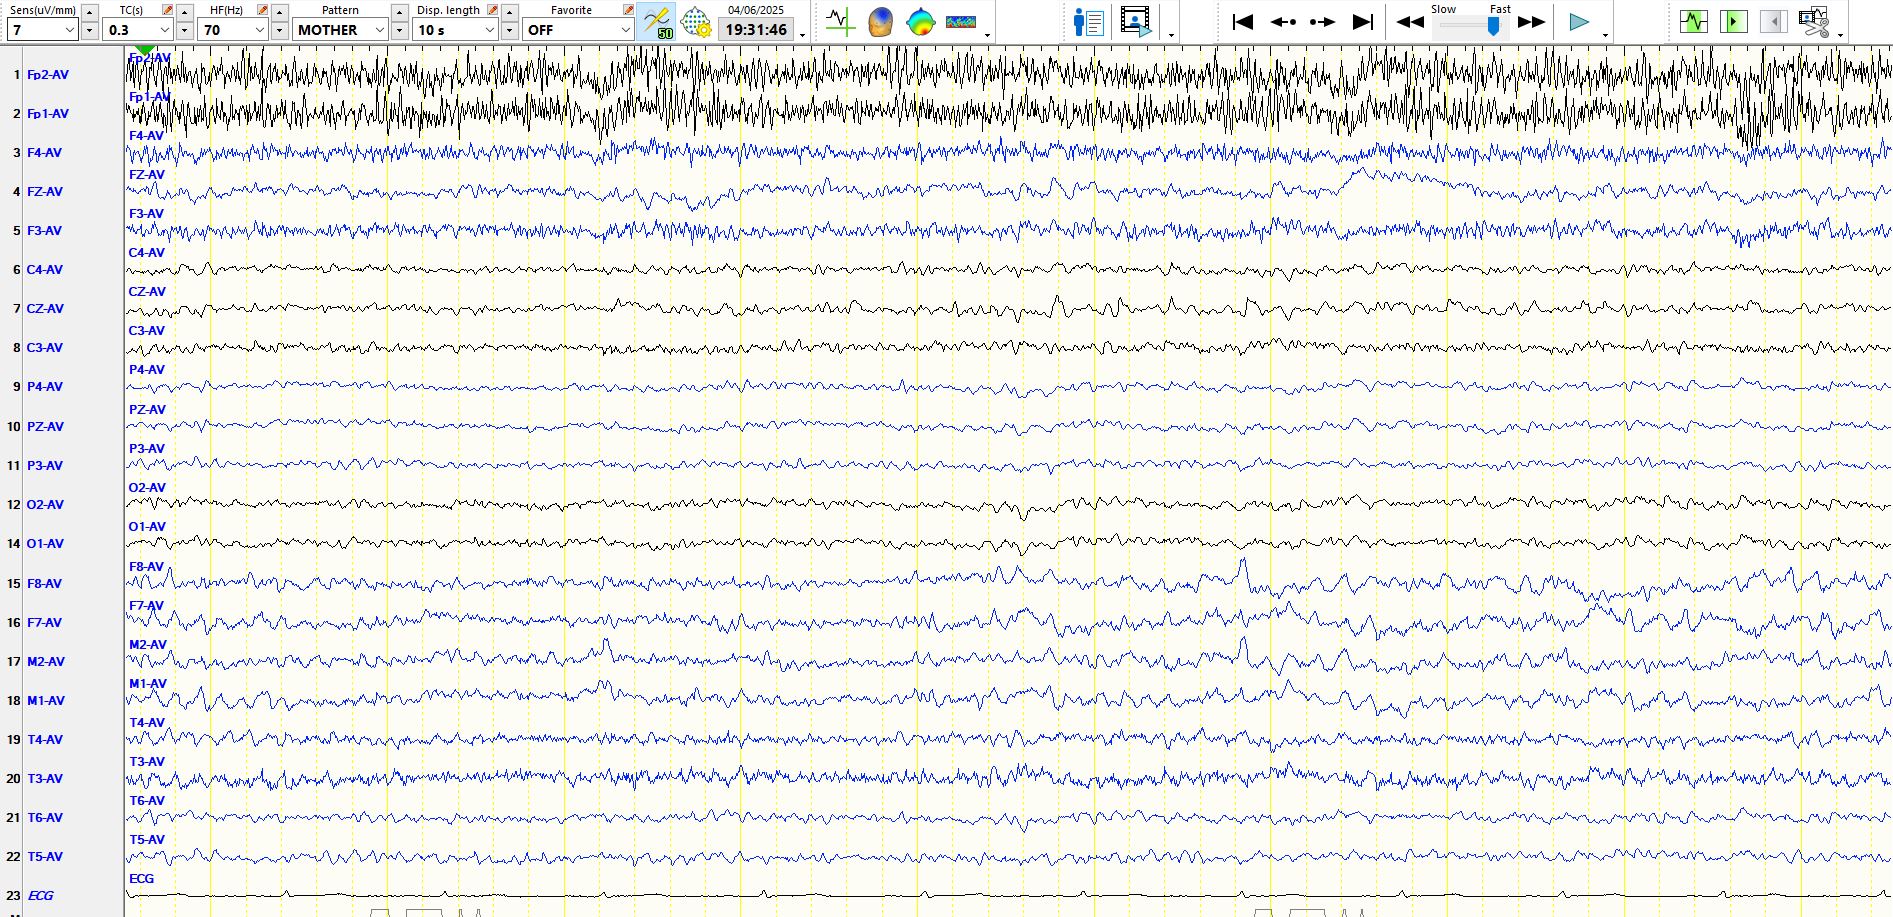This screenshot has width=1893, height=917.
Task: Increase HF(Hz) with the up stepper
Action: pos(279,12)
